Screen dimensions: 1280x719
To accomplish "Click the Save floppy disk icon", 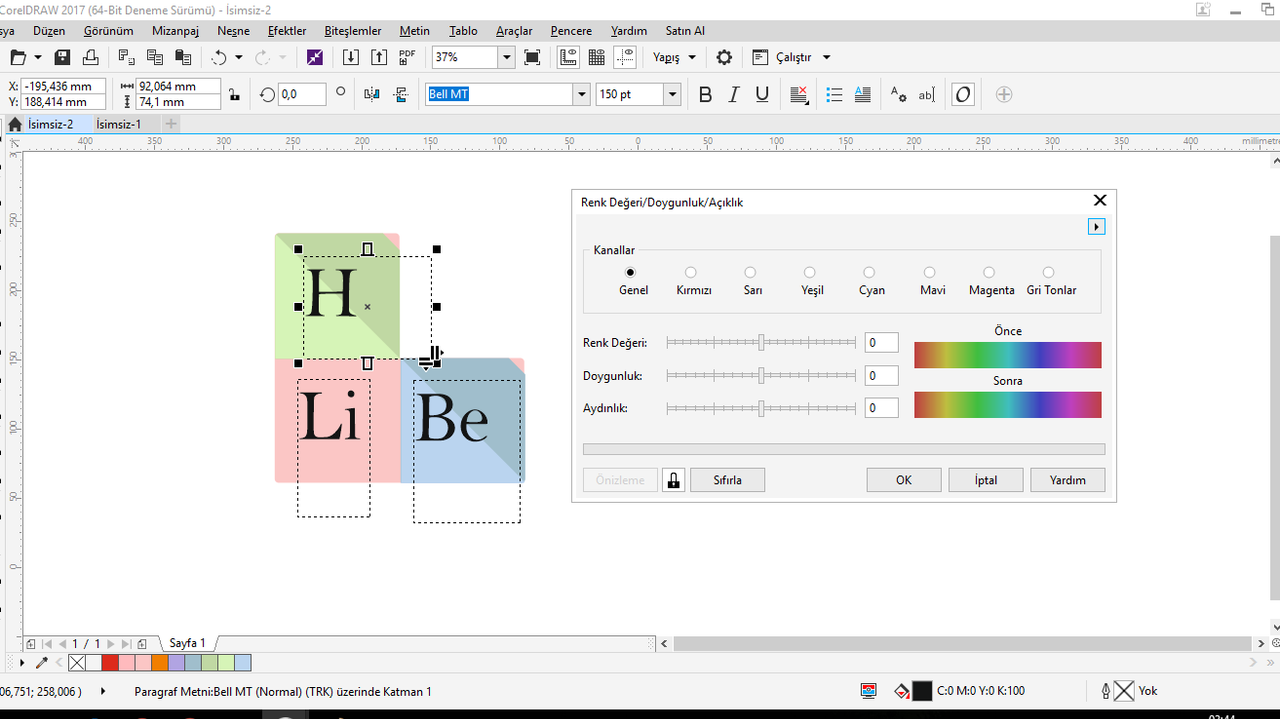I will click(62, 58).
